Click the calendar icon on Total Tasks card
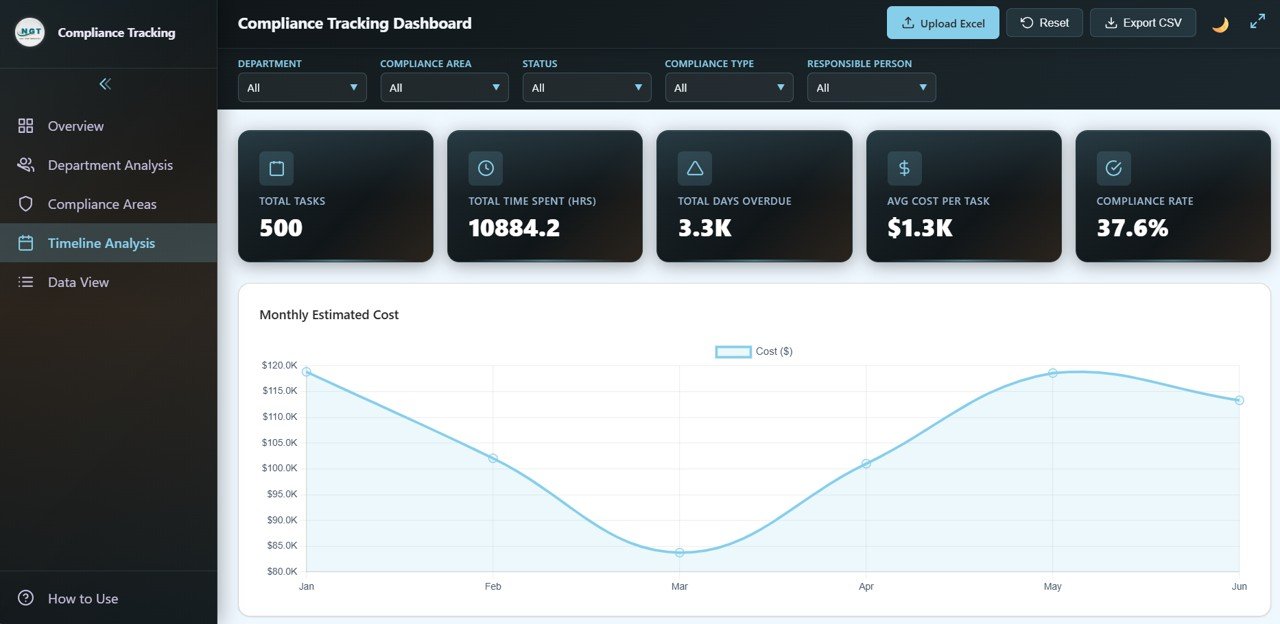Image resolution: width=1280 pixels, height=624 pixels. 276,168
